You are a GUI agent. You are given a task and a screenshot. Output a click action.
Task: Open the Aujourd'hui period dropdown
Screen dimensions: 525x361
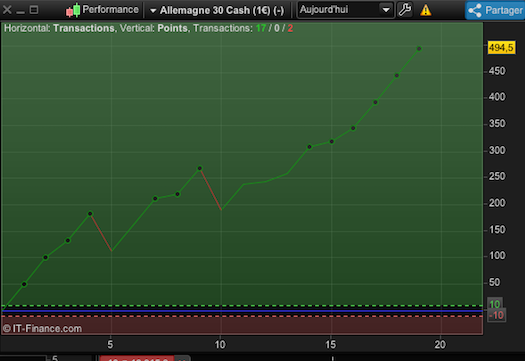(345, 10)
